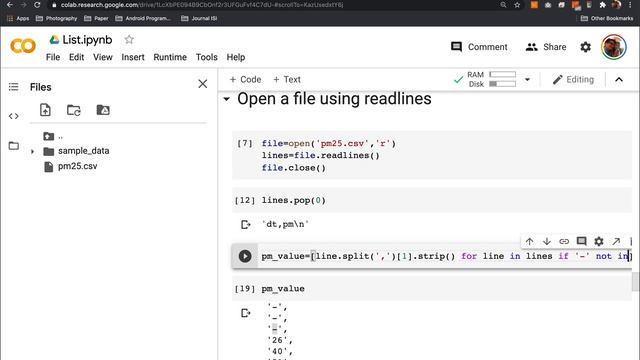Open the runtime connection dropdown arrow
Screen dimensions: 640x360
[x=527, y=80]
